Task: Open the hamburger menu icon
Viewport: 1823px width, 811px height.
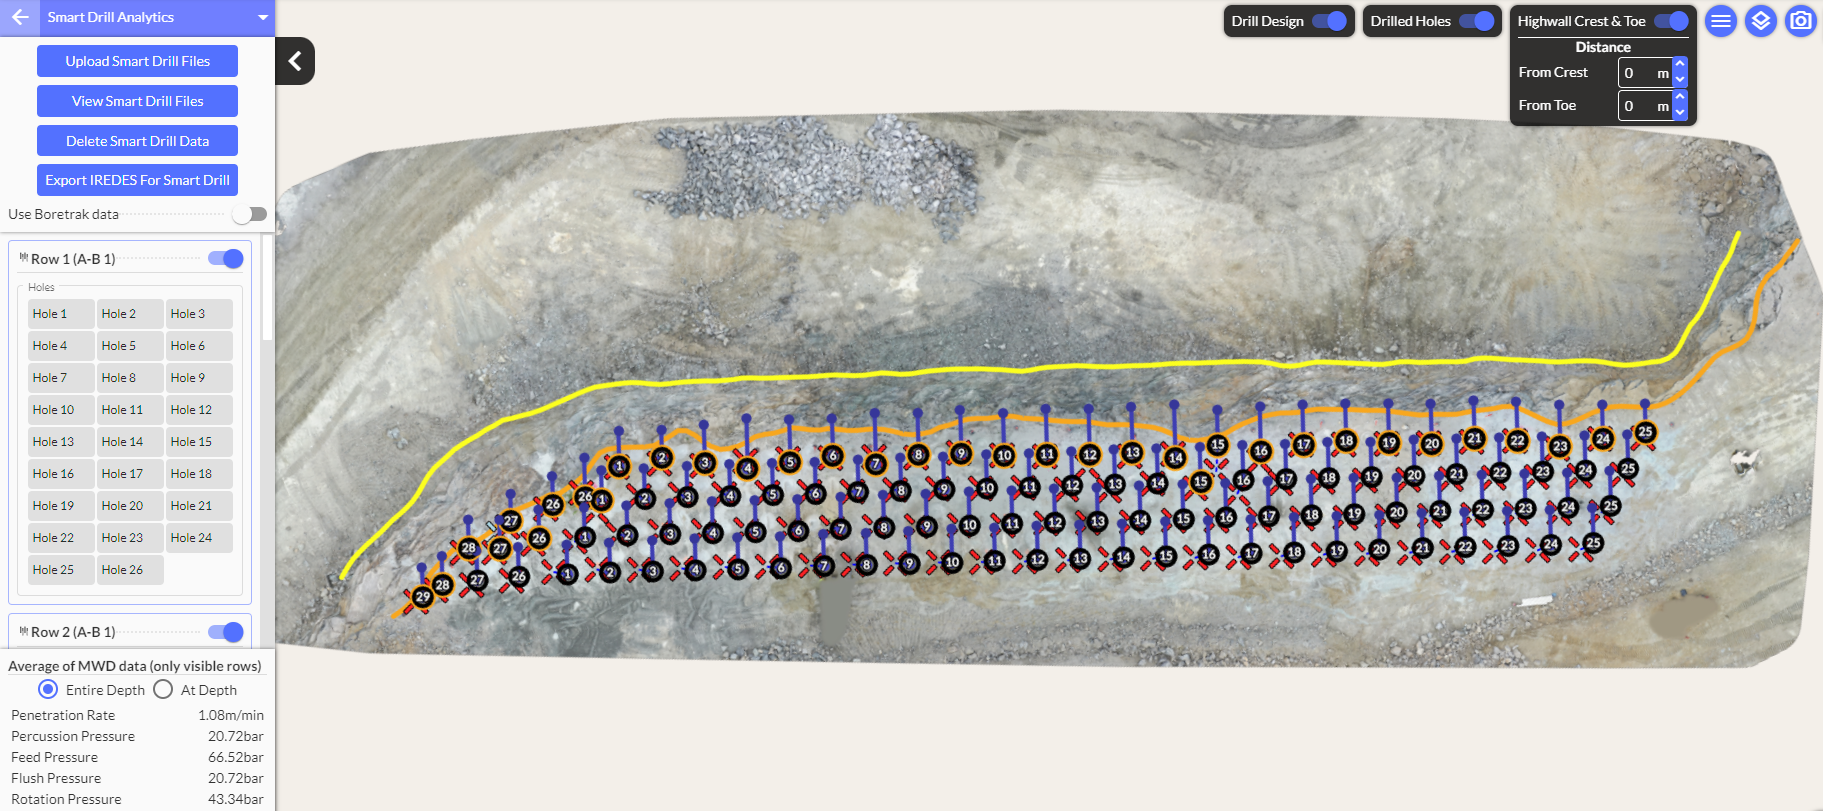Action: click(1720, 21)
